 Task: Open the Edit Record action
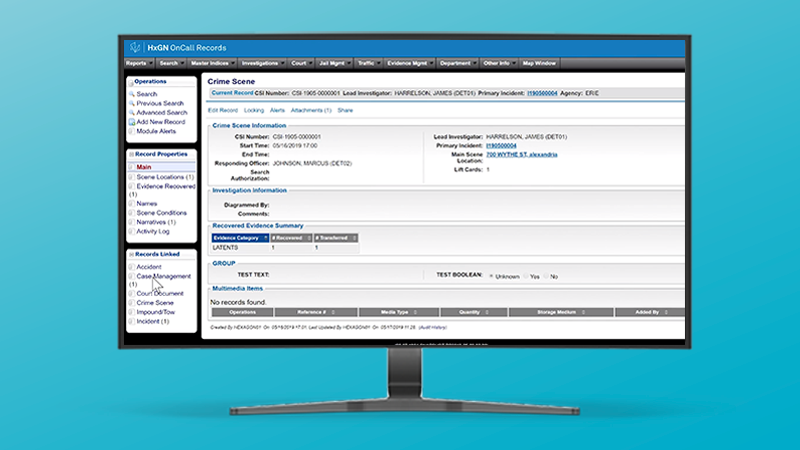222,110
